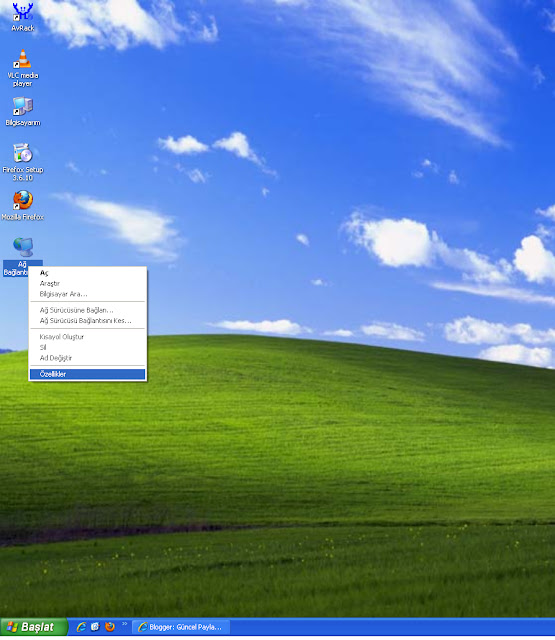Screen dimensions: 555x640
Task: Launch Internet Explorer from Quick Launch
Action: (x=82, y=627)
